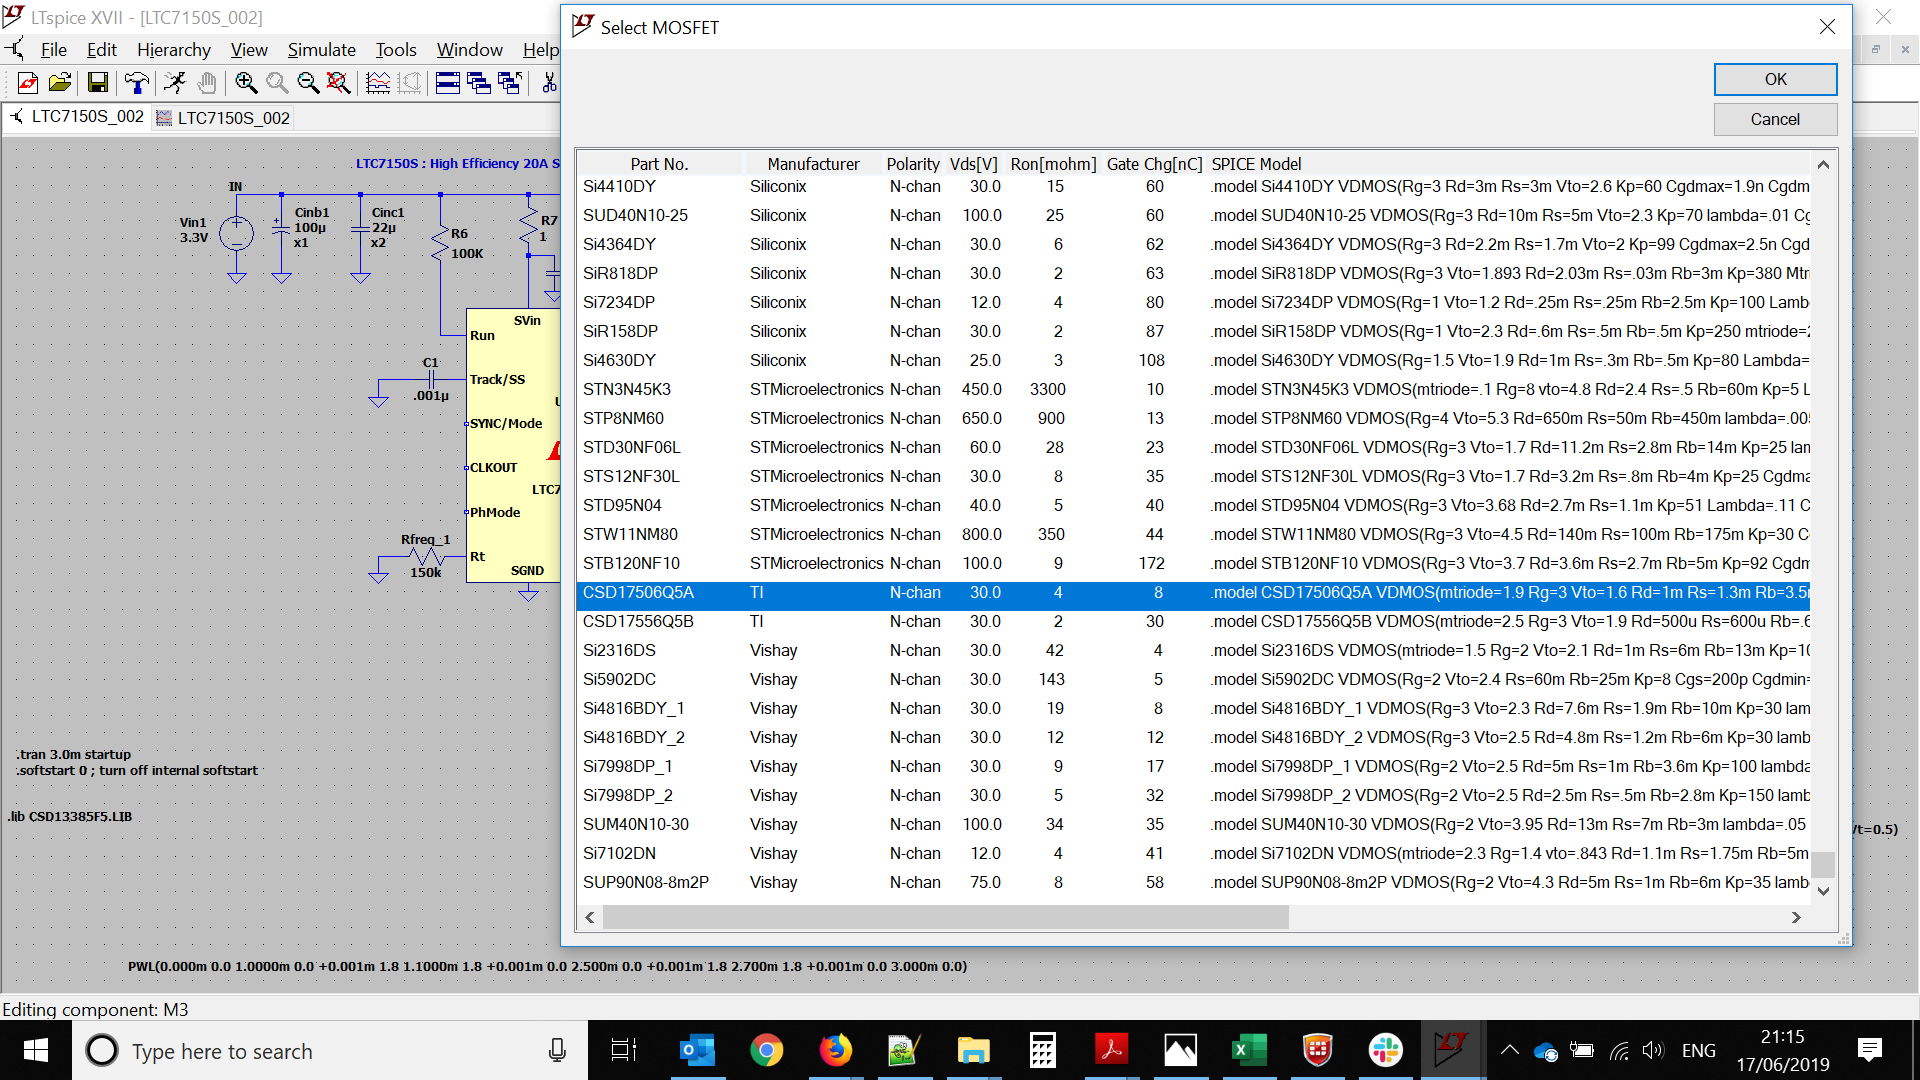
Task: Click the Halt simulation hand icon
Action: point(206,83)
